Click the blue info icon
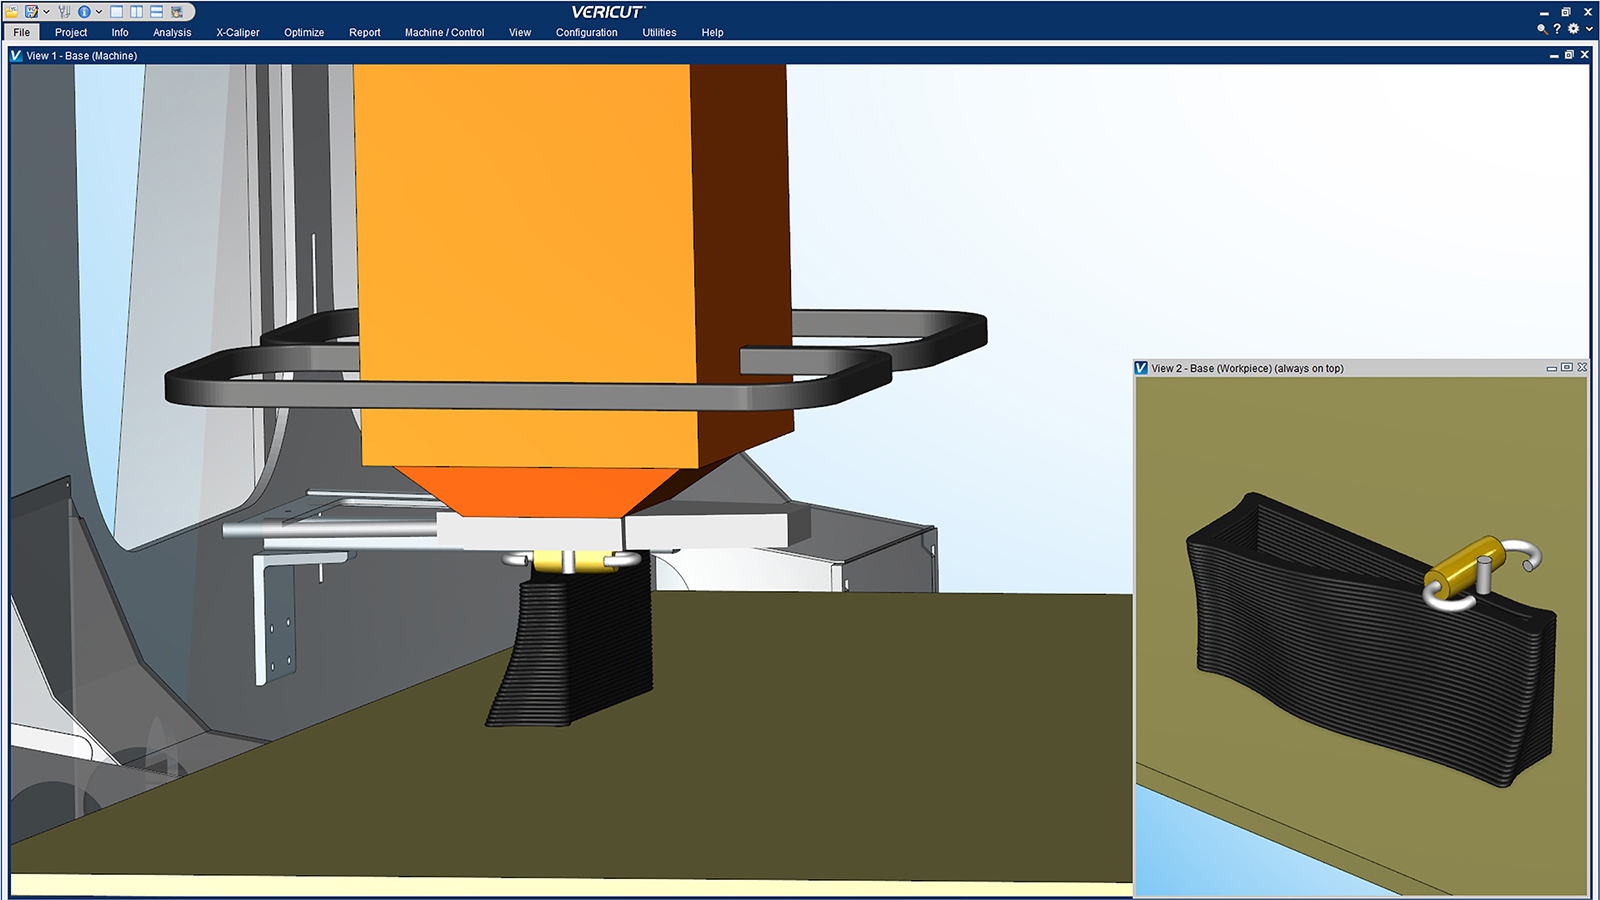The image size is (1600, 900). 84,12
